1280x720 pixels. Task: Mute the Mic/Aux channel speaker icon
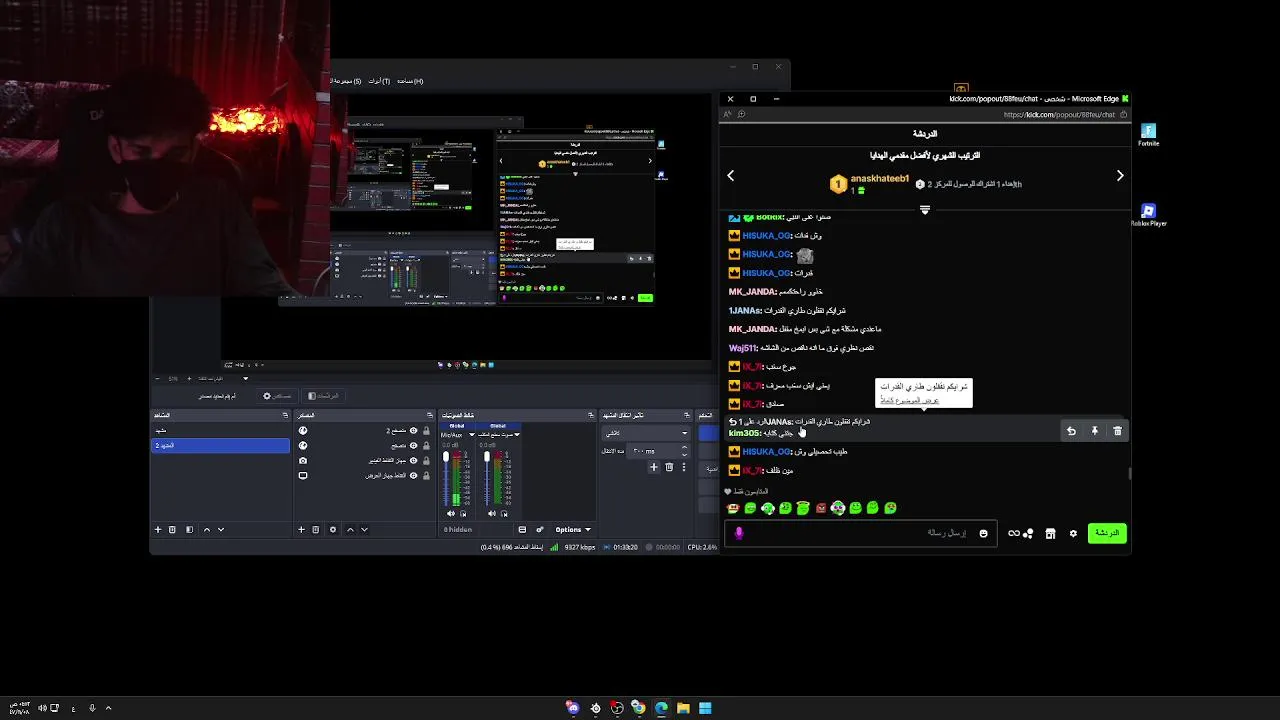pyautogui.click(x=451, y=513)
